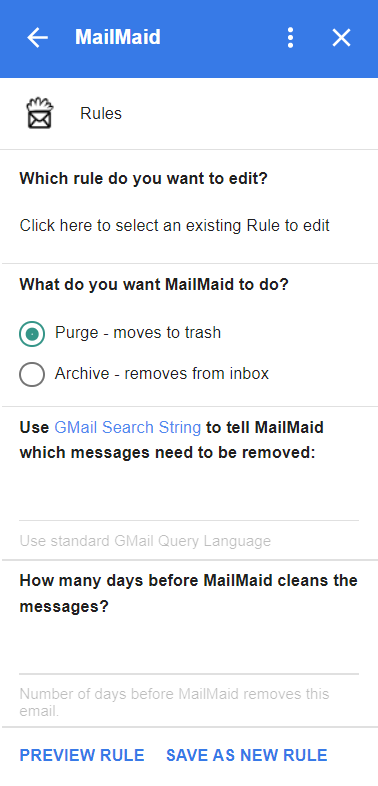378x786 pixels.
Task: Click the 'Use standard GMail Query Language' hint
Action: (145, 541)
